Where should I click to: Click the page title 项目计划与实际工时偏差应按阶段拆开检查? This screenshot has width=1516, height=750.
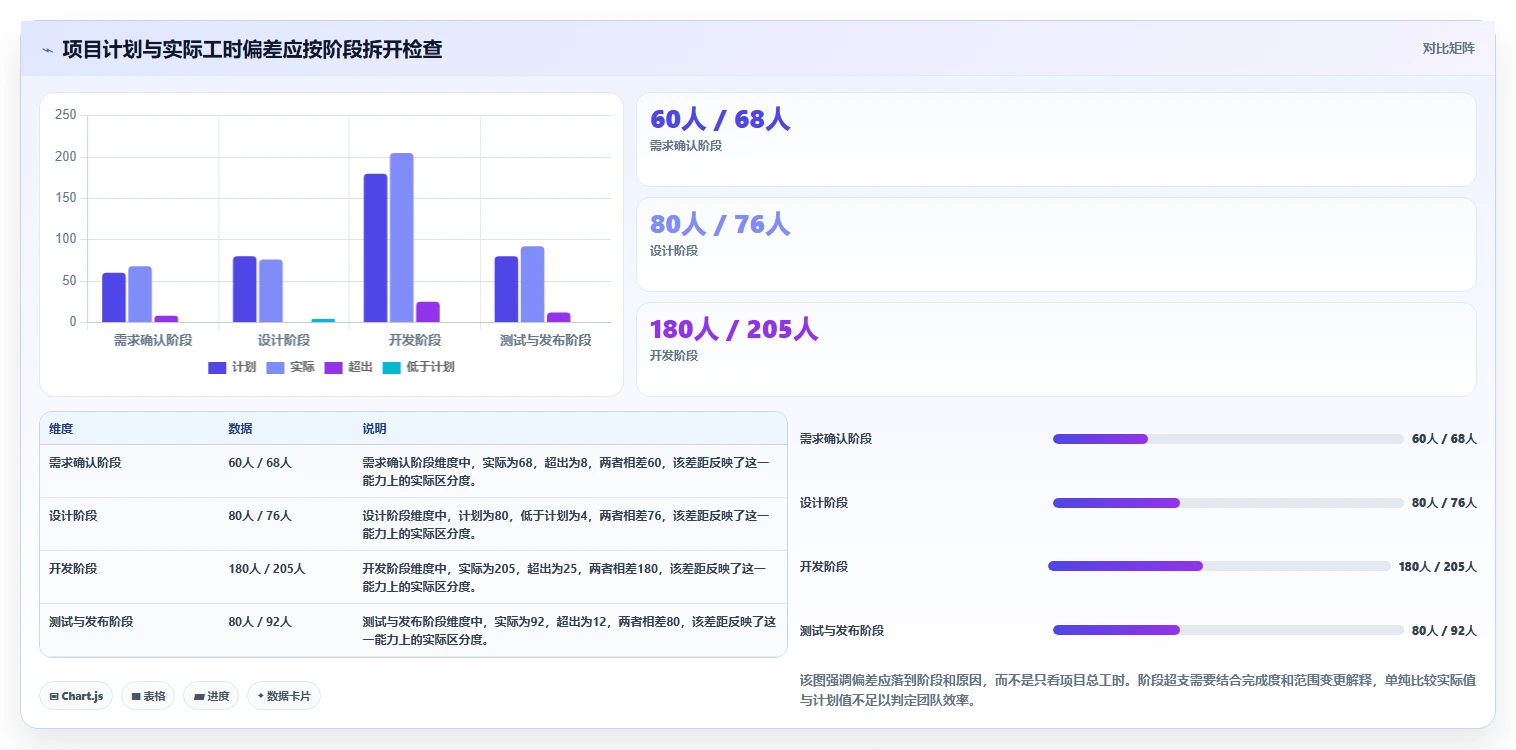coord(252,49)
